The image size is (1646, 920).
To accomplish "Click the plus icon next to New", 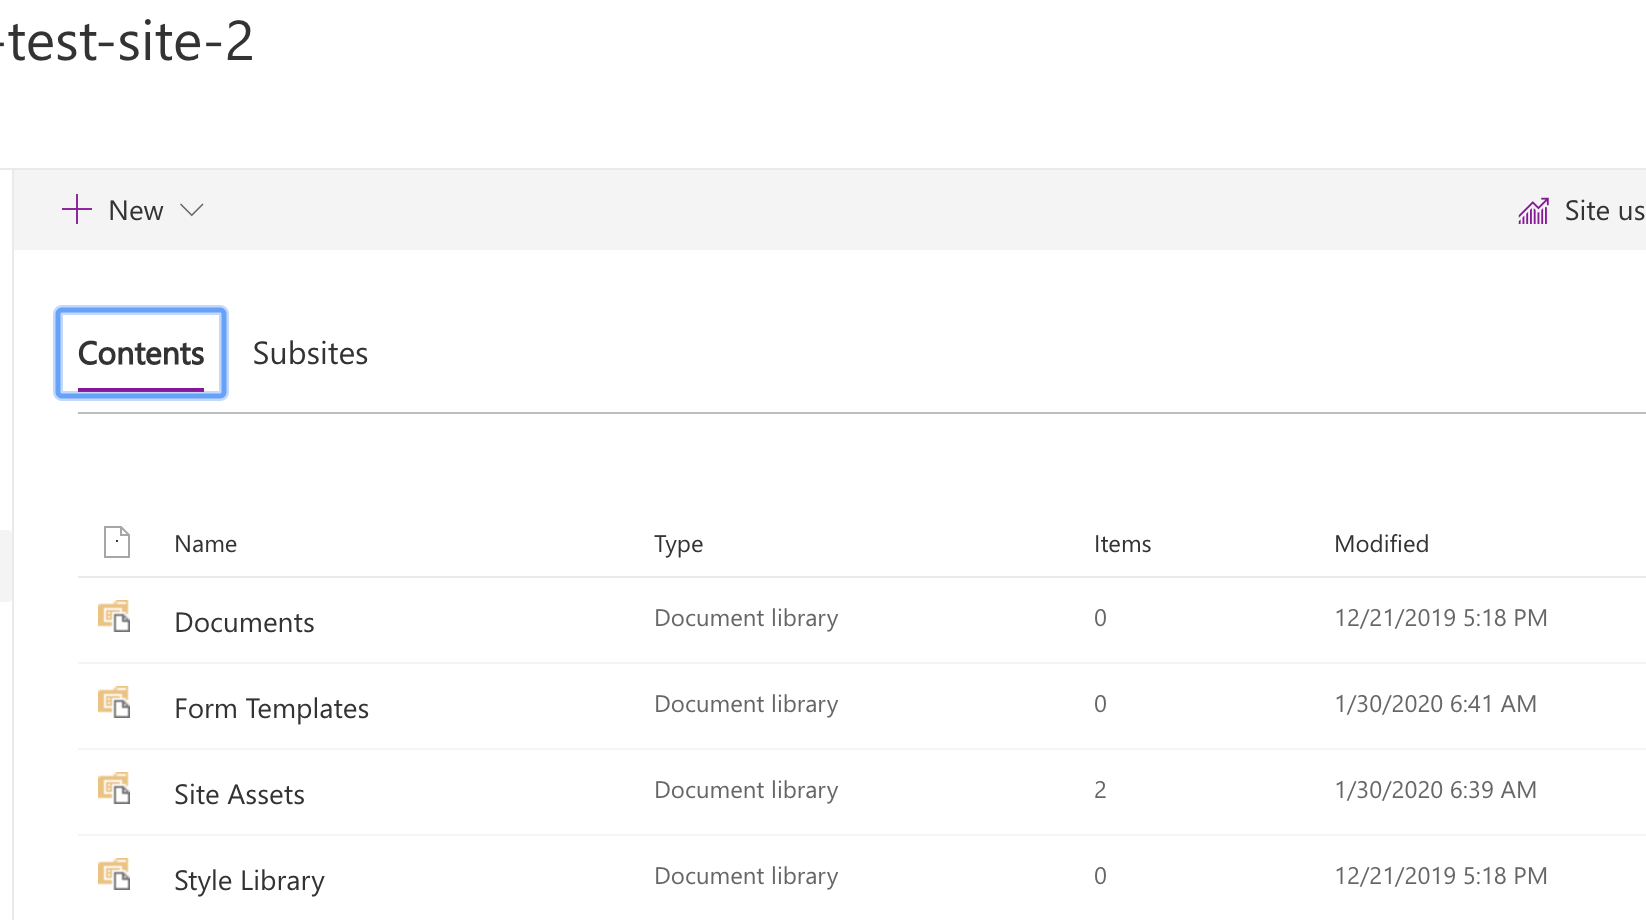I will (76, 209).
